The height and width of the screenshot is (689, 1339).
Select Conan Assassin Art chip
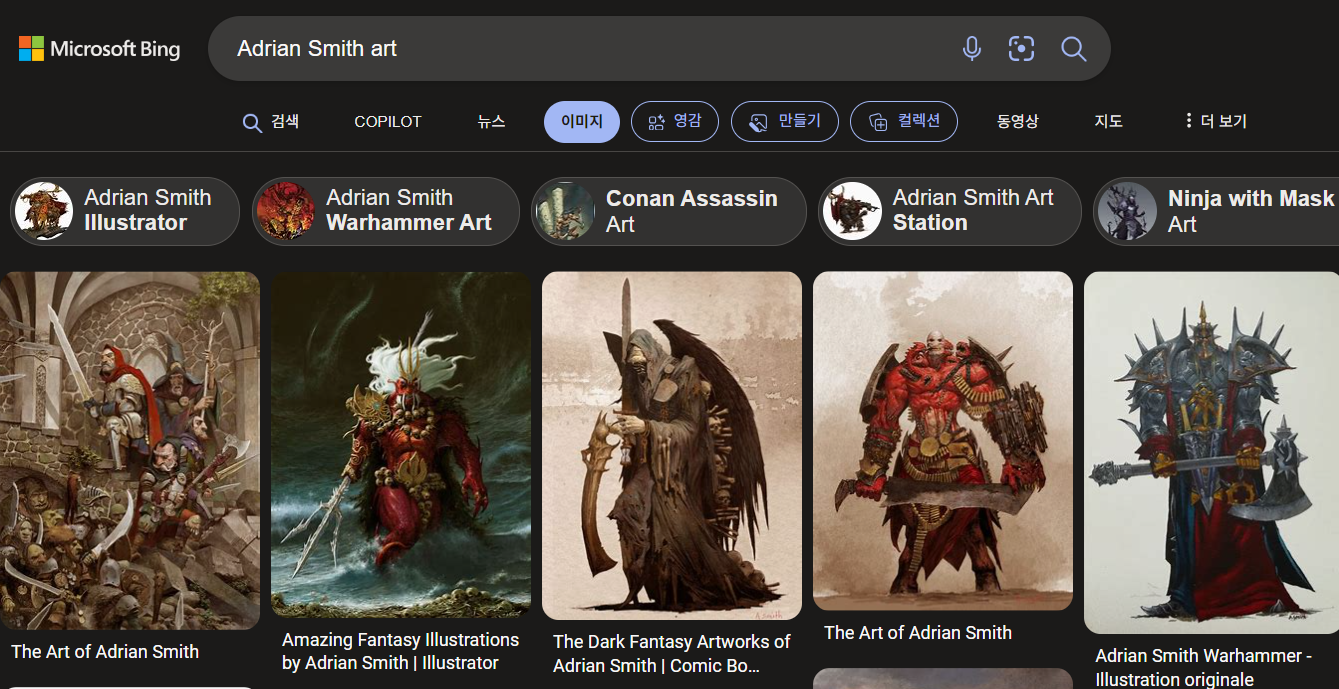669,211
